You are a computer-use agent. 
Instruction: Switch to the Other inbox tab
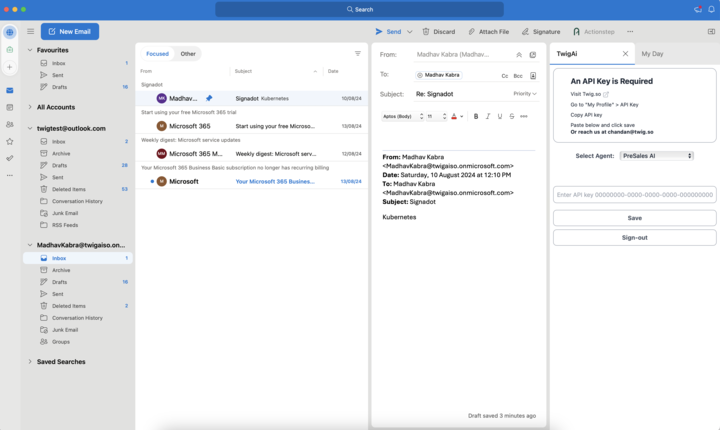point(188,54)
